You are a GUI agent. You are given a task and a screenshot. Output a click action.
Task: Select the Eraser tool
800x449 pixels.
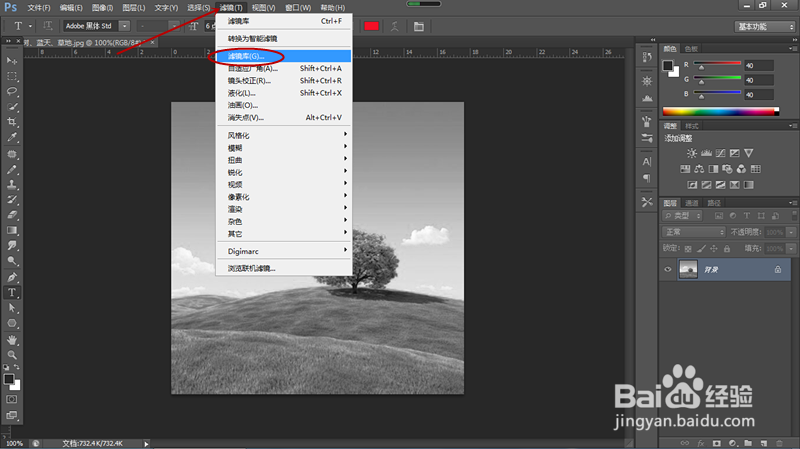coord(12,215)
